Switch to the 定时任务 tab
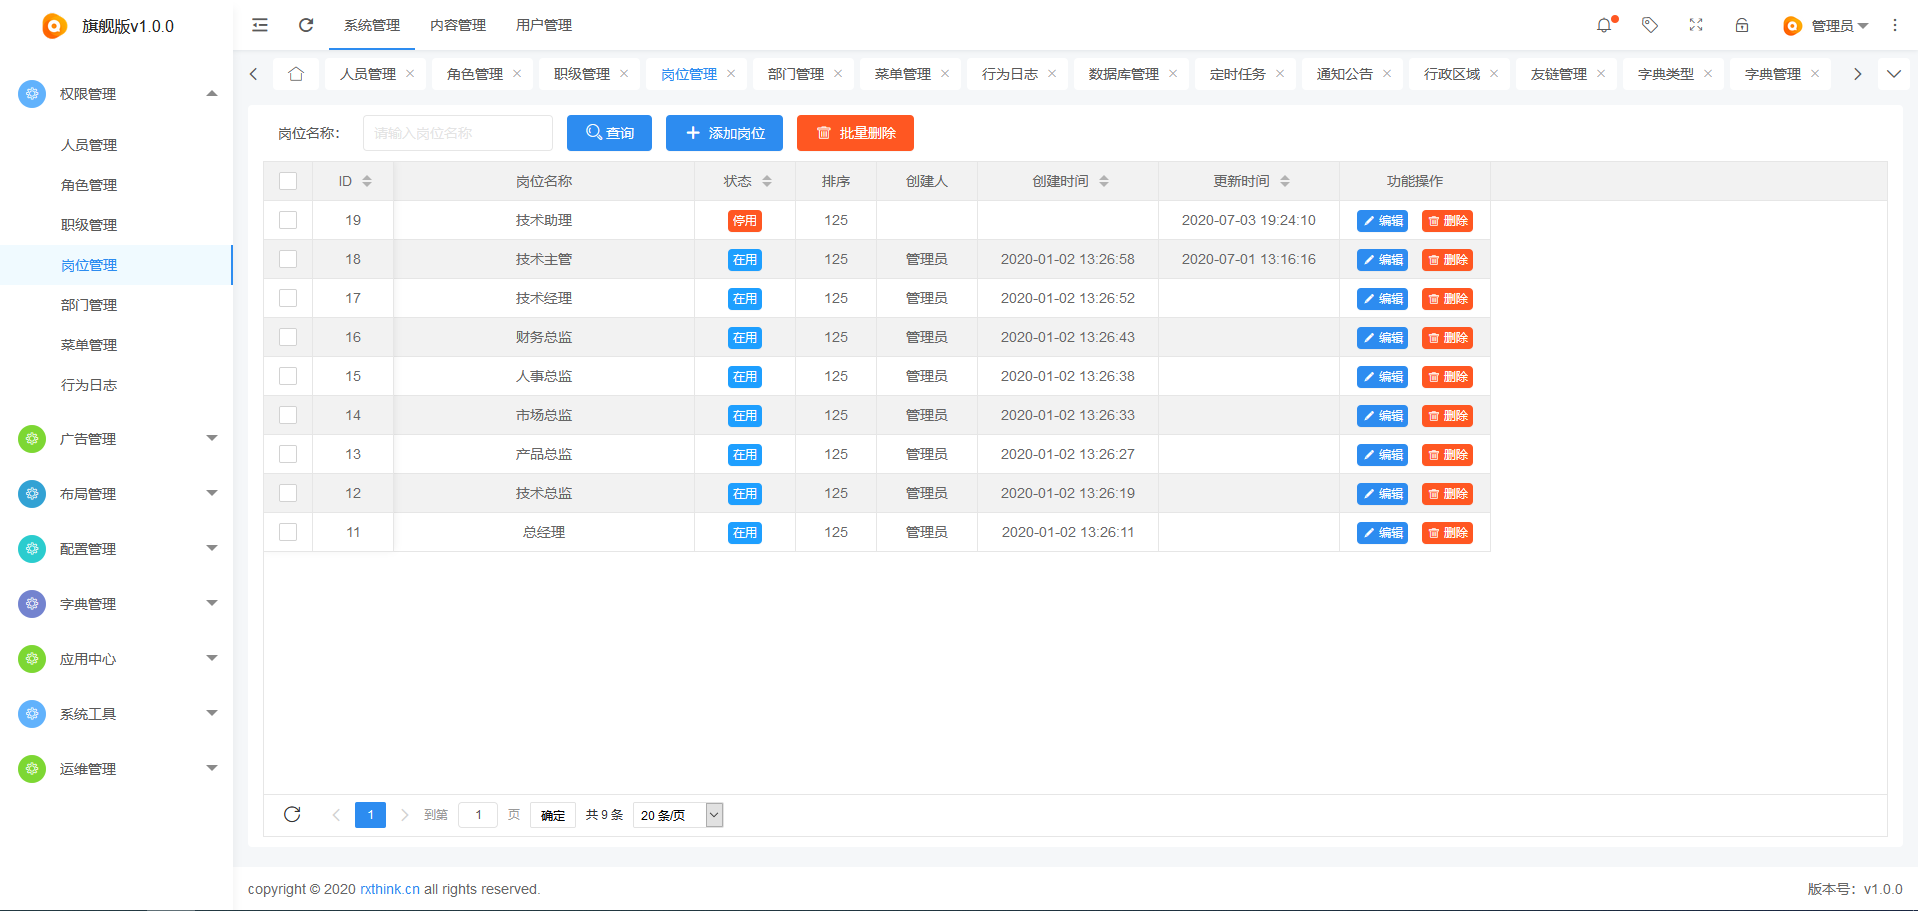Screen dimensions: 1918x911 click(x=1237, y=74)
